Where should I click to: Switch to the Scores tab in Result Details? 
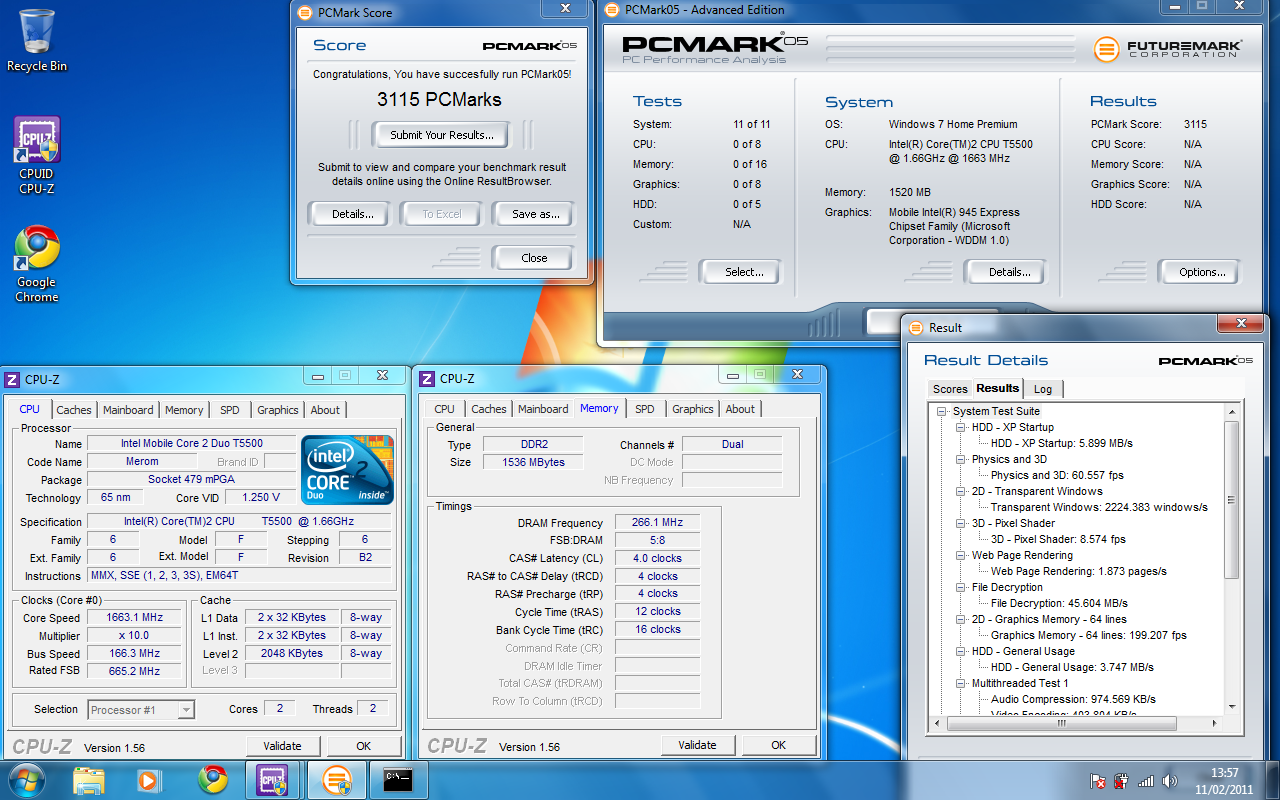point(950,389)
